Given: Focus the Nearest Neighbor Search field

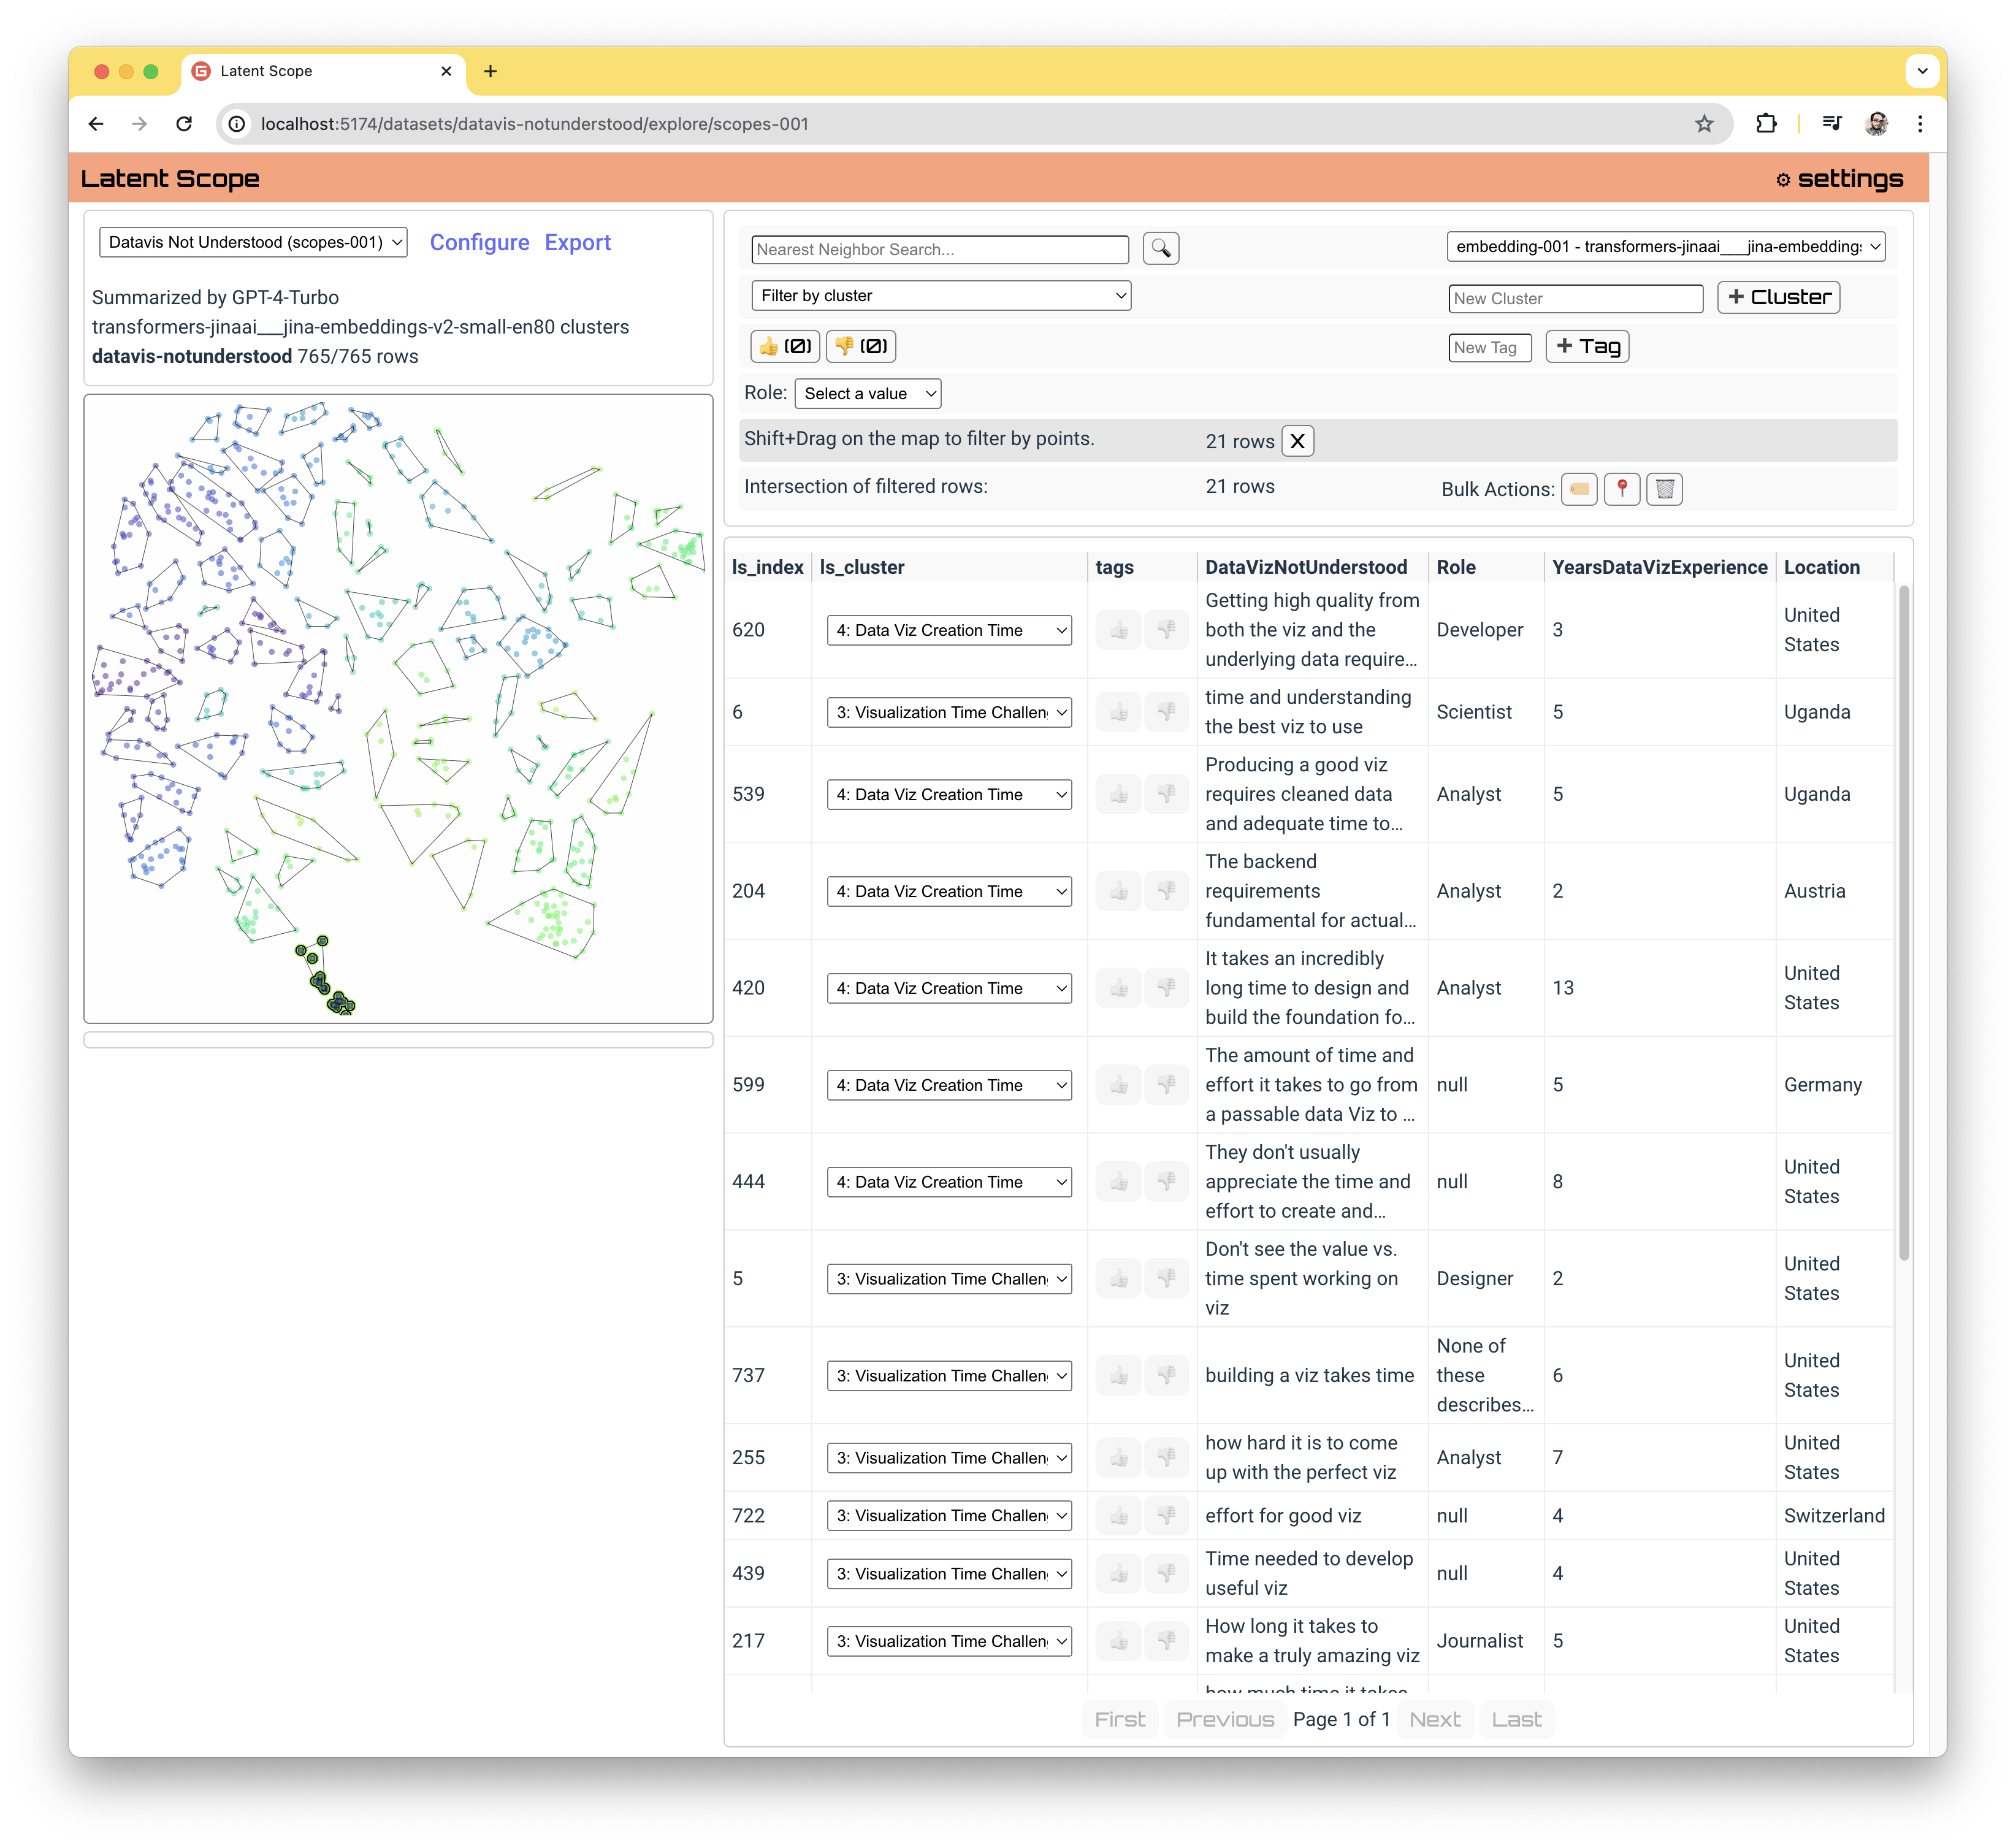Looking at the screenshot, I should click(940, 249).
